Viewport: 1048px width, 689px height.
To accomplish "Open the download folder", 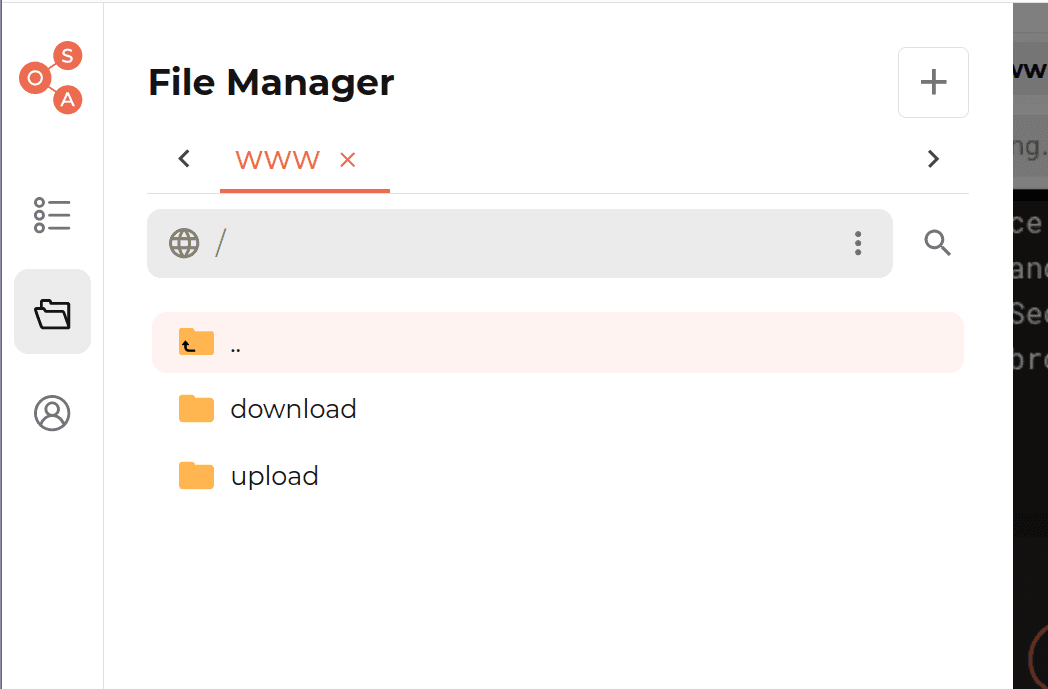I will coord(557,409).
